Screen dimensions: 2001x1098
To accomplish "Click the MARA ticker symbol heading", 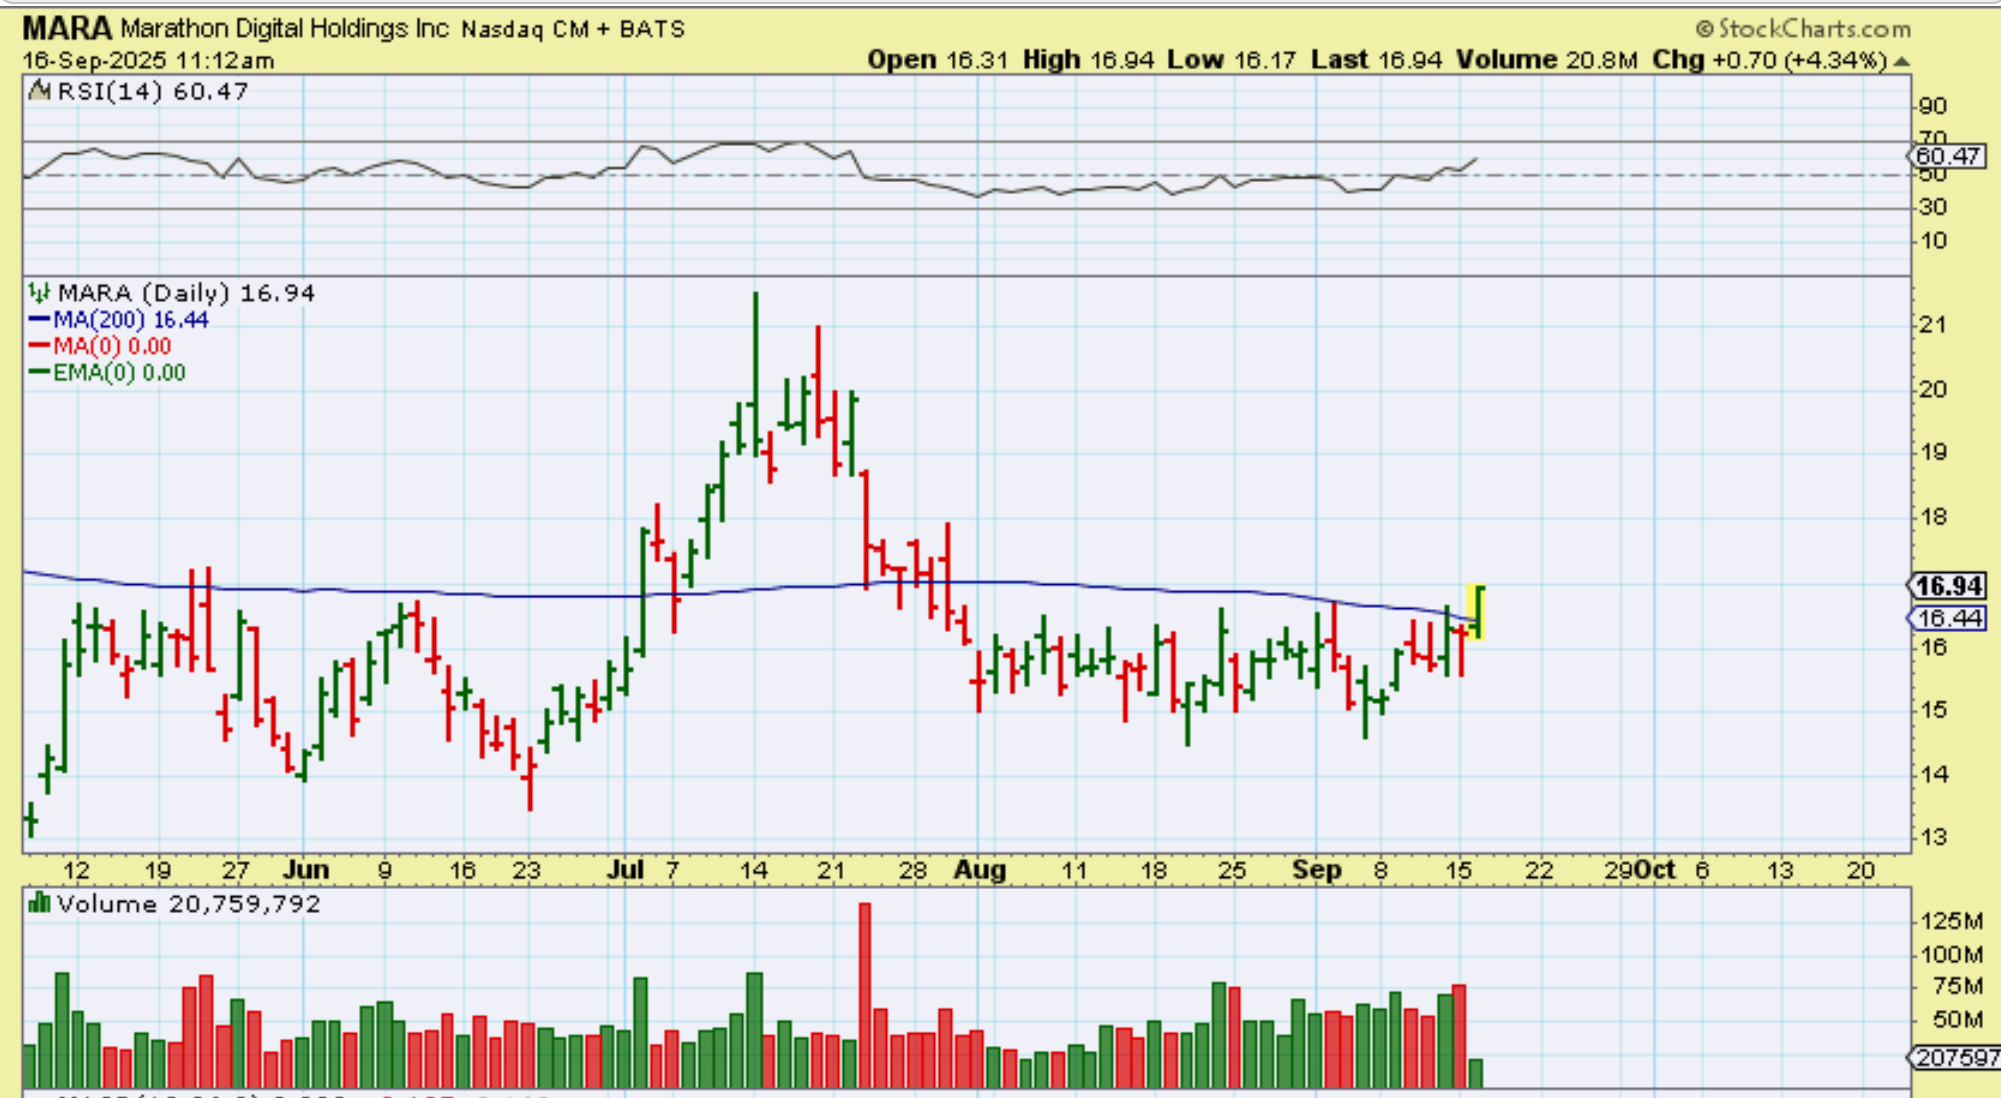I will pos(68,28).
